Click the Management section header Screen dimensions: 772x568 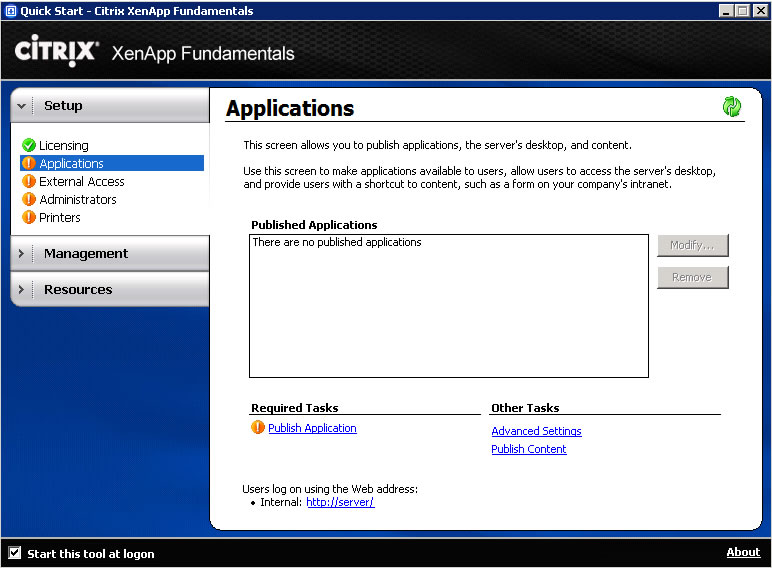coord(110,253)
